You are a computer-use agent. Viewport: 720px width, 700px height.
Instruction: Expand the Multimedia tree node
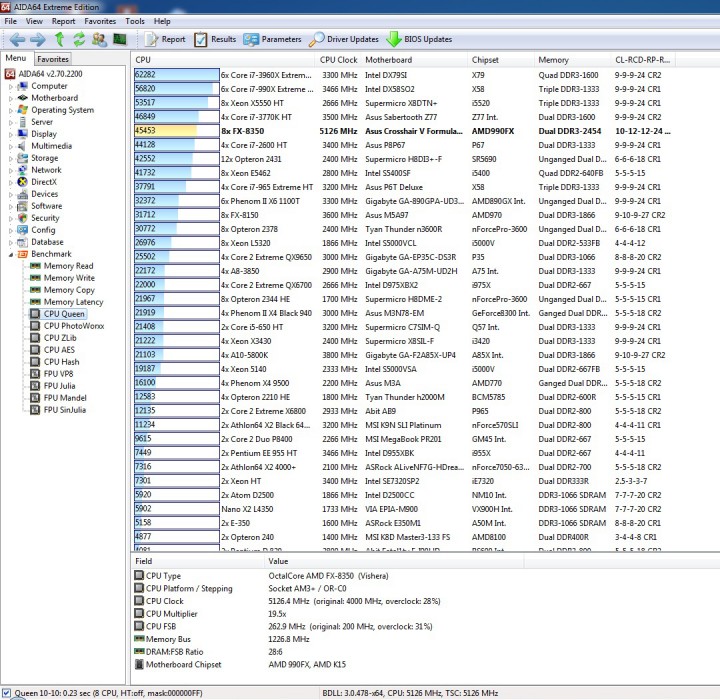[11, 146]
